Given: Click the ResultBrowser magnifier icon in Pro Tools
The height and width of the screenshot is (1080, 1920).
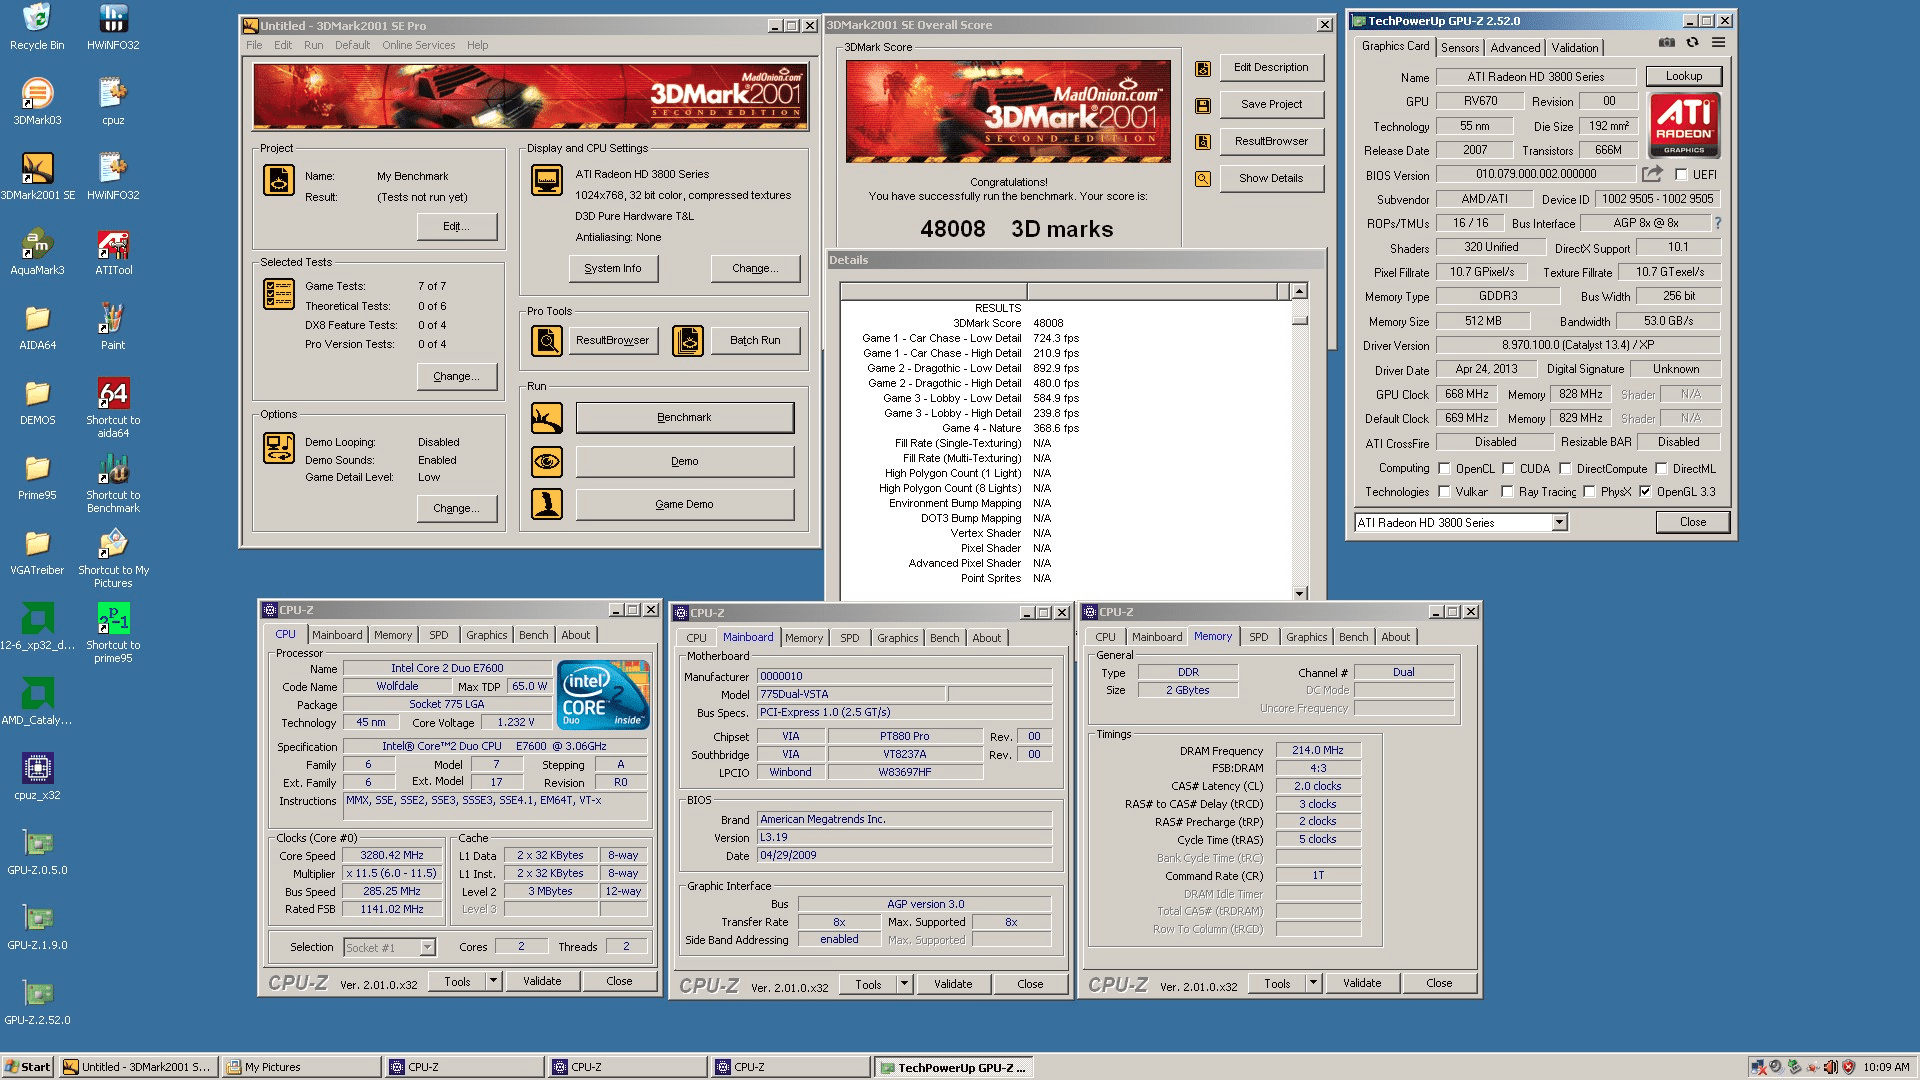Looking at the screenshot, I should pyautogui.click(x=547, y=341).
